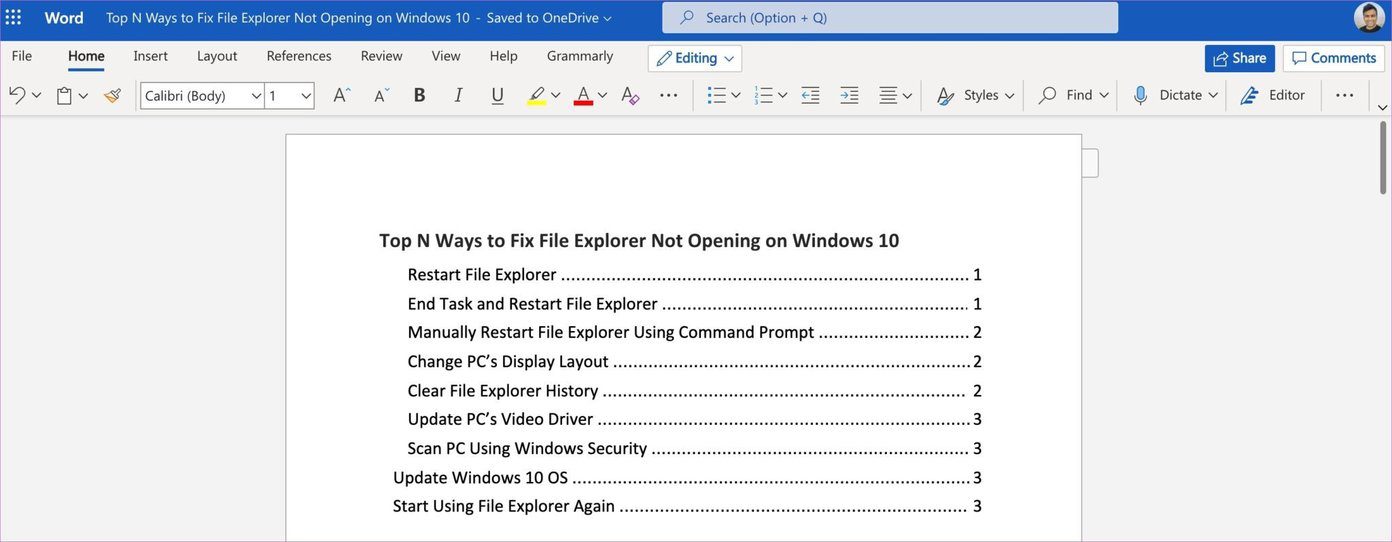Click the paragraph alignment icon

[888, 95]
